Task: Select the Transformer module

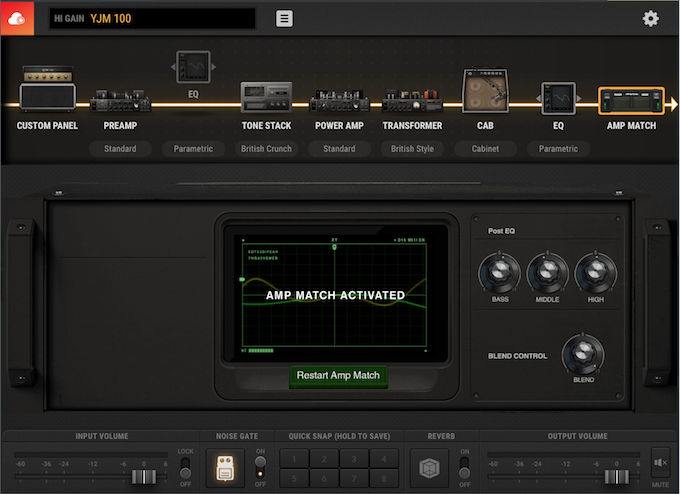Action: click(412, 101)
